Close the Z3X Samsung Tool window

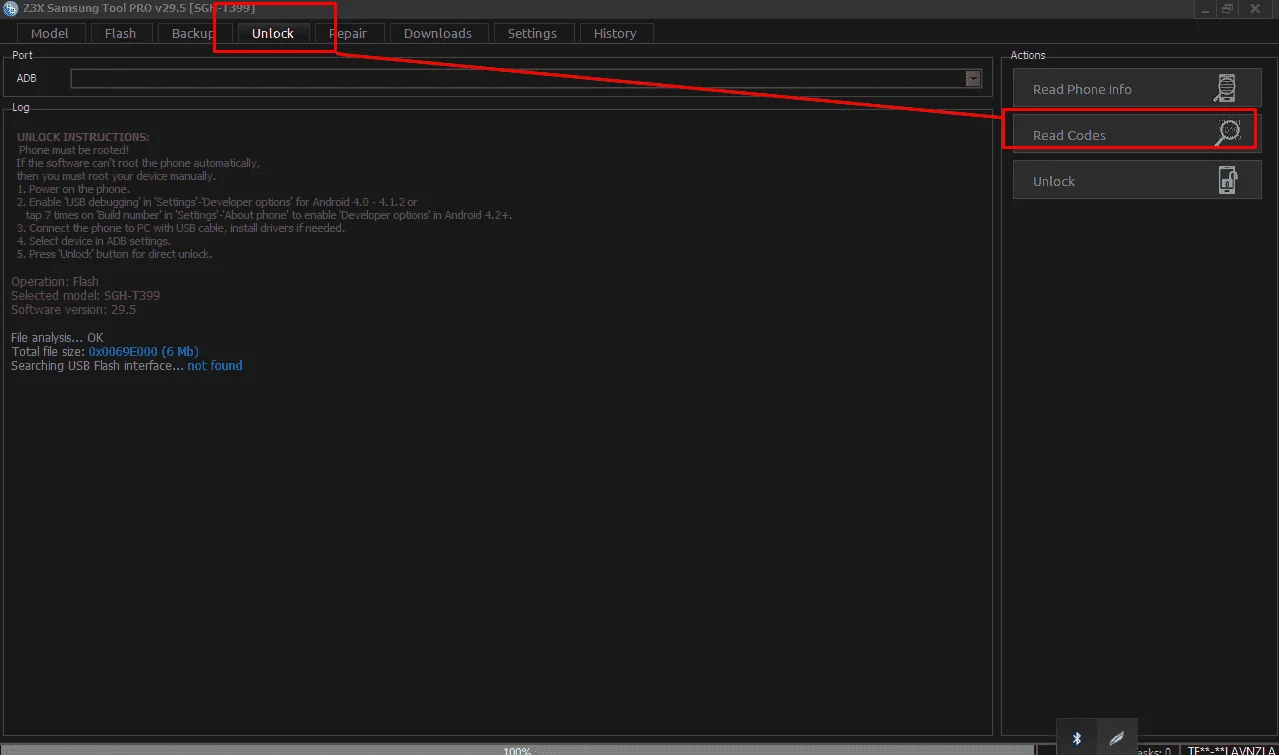pos(1257,8)
